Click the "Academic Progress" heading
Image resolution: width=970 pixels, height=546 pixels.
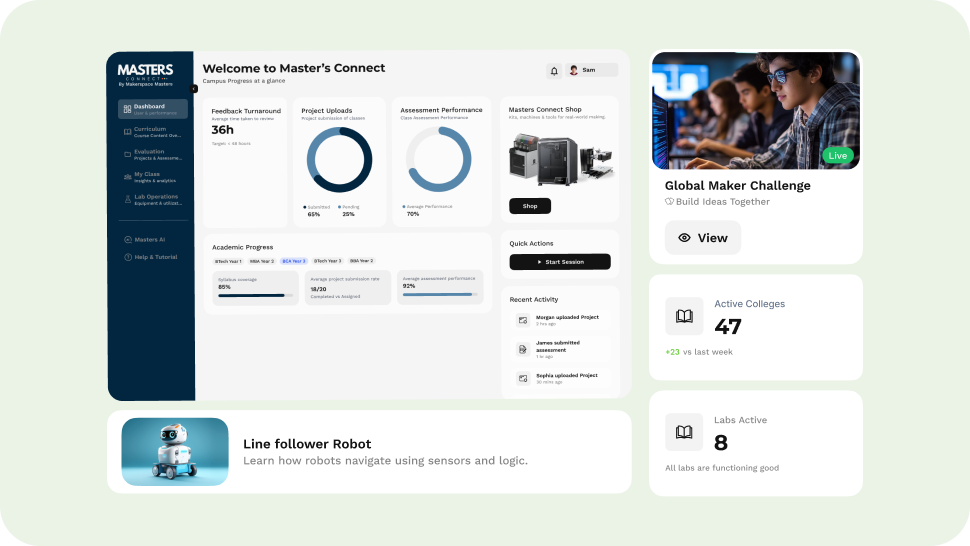pyautogui.click(x=242, y=247)
